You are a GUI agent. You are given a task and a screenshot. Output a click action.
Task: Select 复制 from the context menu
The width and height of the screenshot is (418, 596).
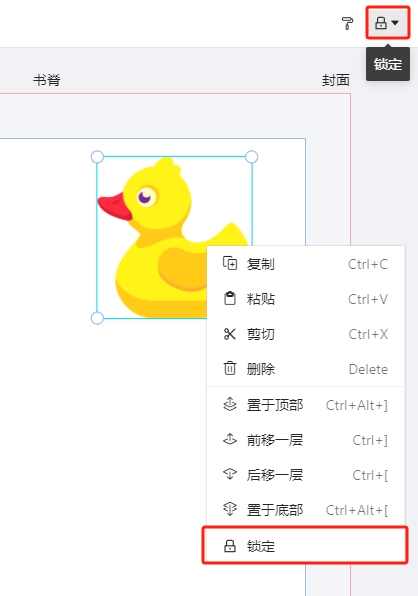tap(306, 264)
